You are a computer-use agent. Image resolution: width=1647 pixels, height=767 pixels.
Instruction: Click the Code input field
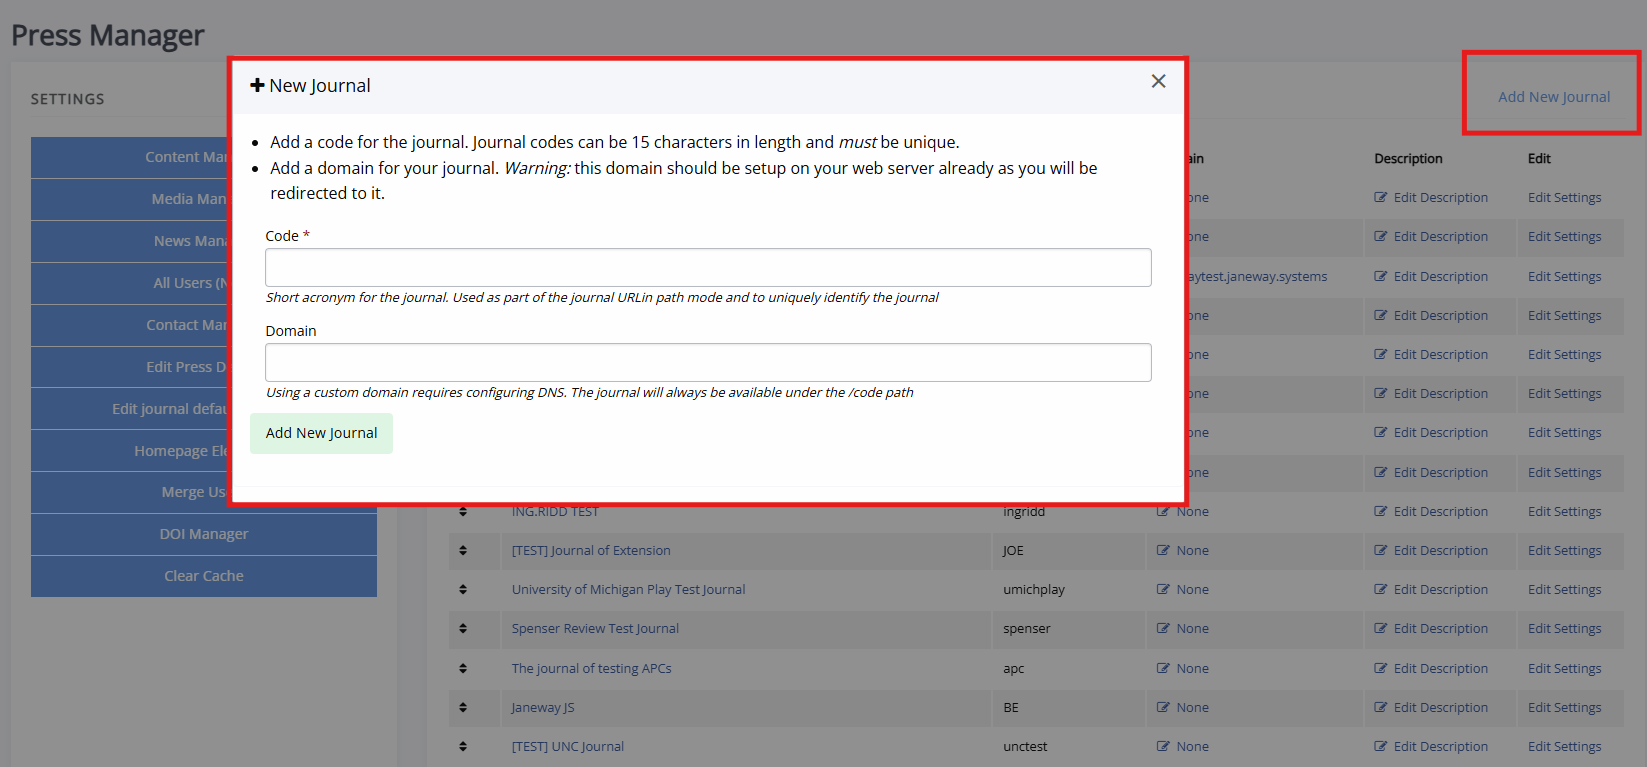coord(708,267)
